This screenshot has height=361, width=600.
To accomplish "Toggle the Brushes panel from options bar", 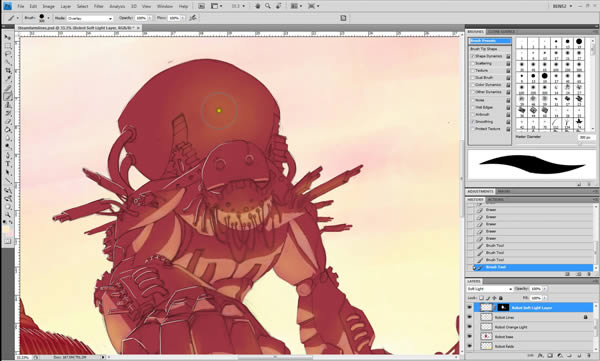I will coord(343,18).
